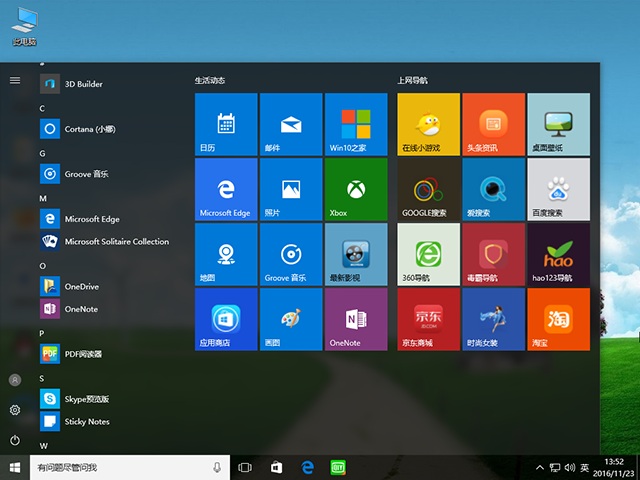This screenshot has width=640, height=480.
Task: Open Microsoft Solitaire Collection from app list
Action: 116,241
